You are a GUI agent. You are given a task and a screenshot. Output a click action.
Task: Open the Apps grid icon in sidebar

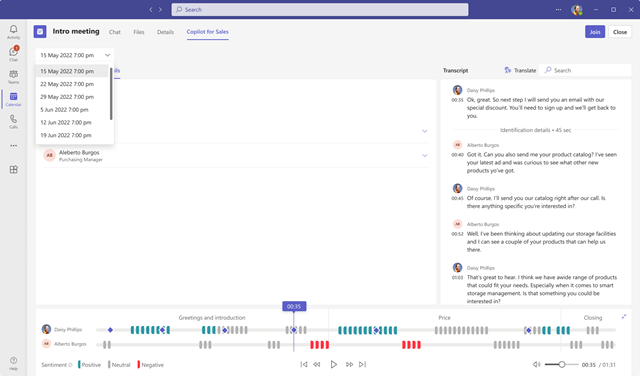pyautogui.click(x=13, y=169)
